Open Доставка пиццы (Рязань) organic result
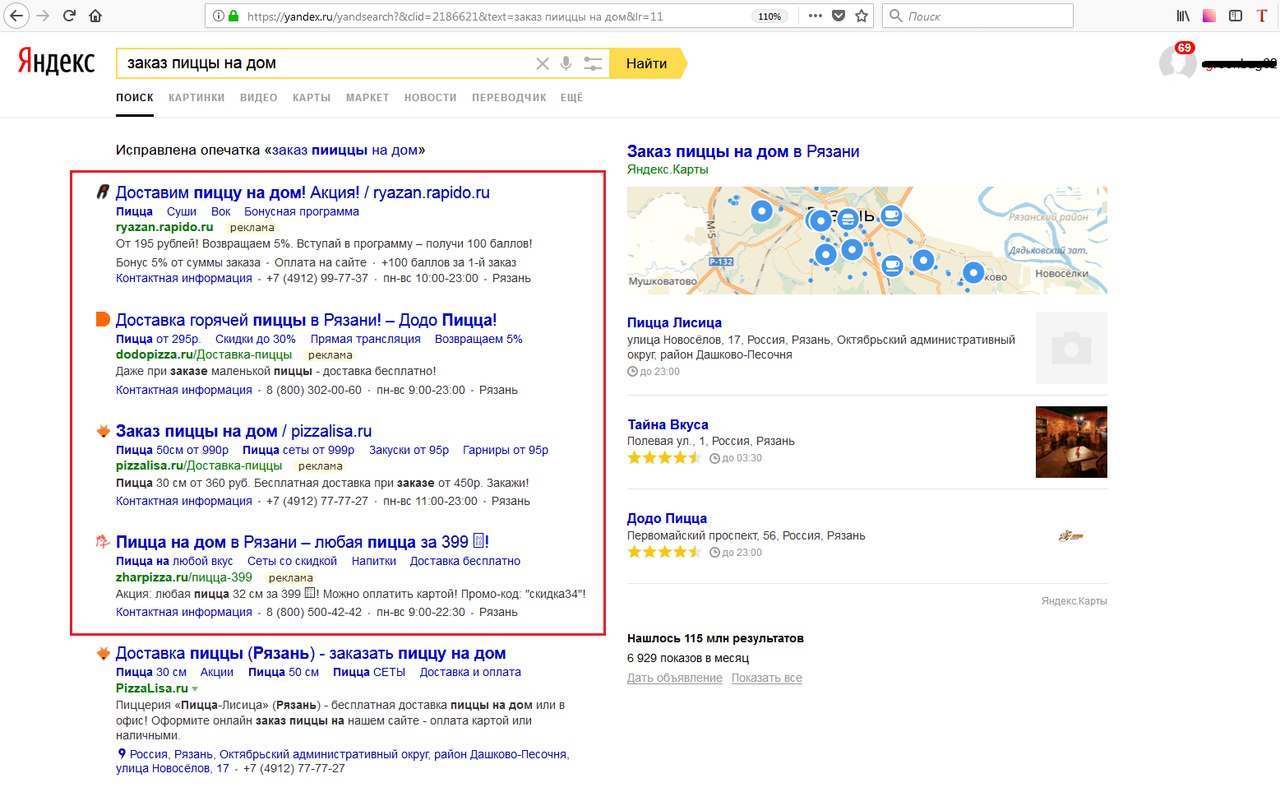This screenshot has width=1280, height=792. point(311,653)
